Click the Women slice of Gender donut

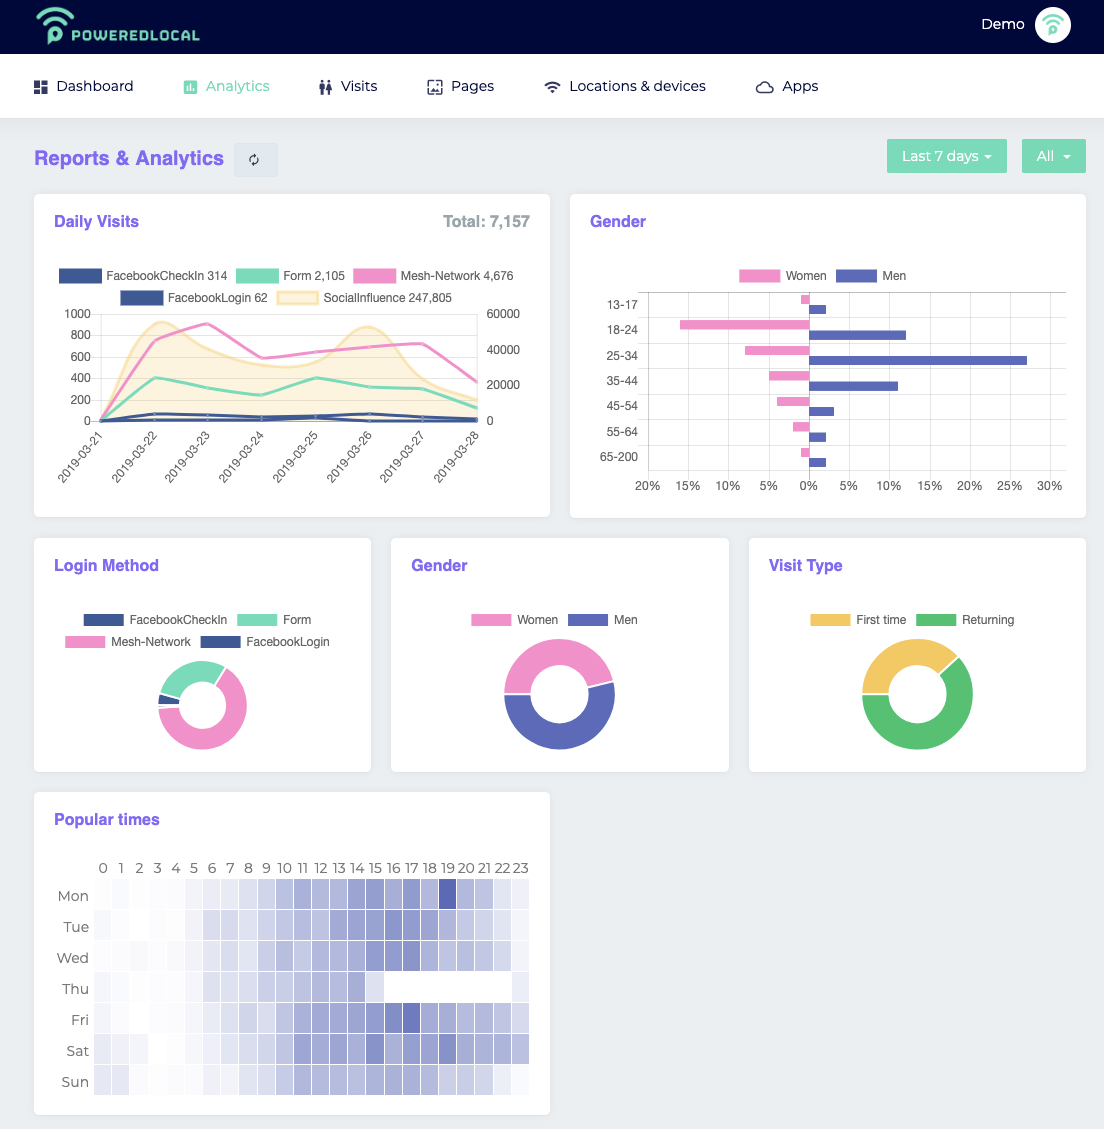coord(556,652)
